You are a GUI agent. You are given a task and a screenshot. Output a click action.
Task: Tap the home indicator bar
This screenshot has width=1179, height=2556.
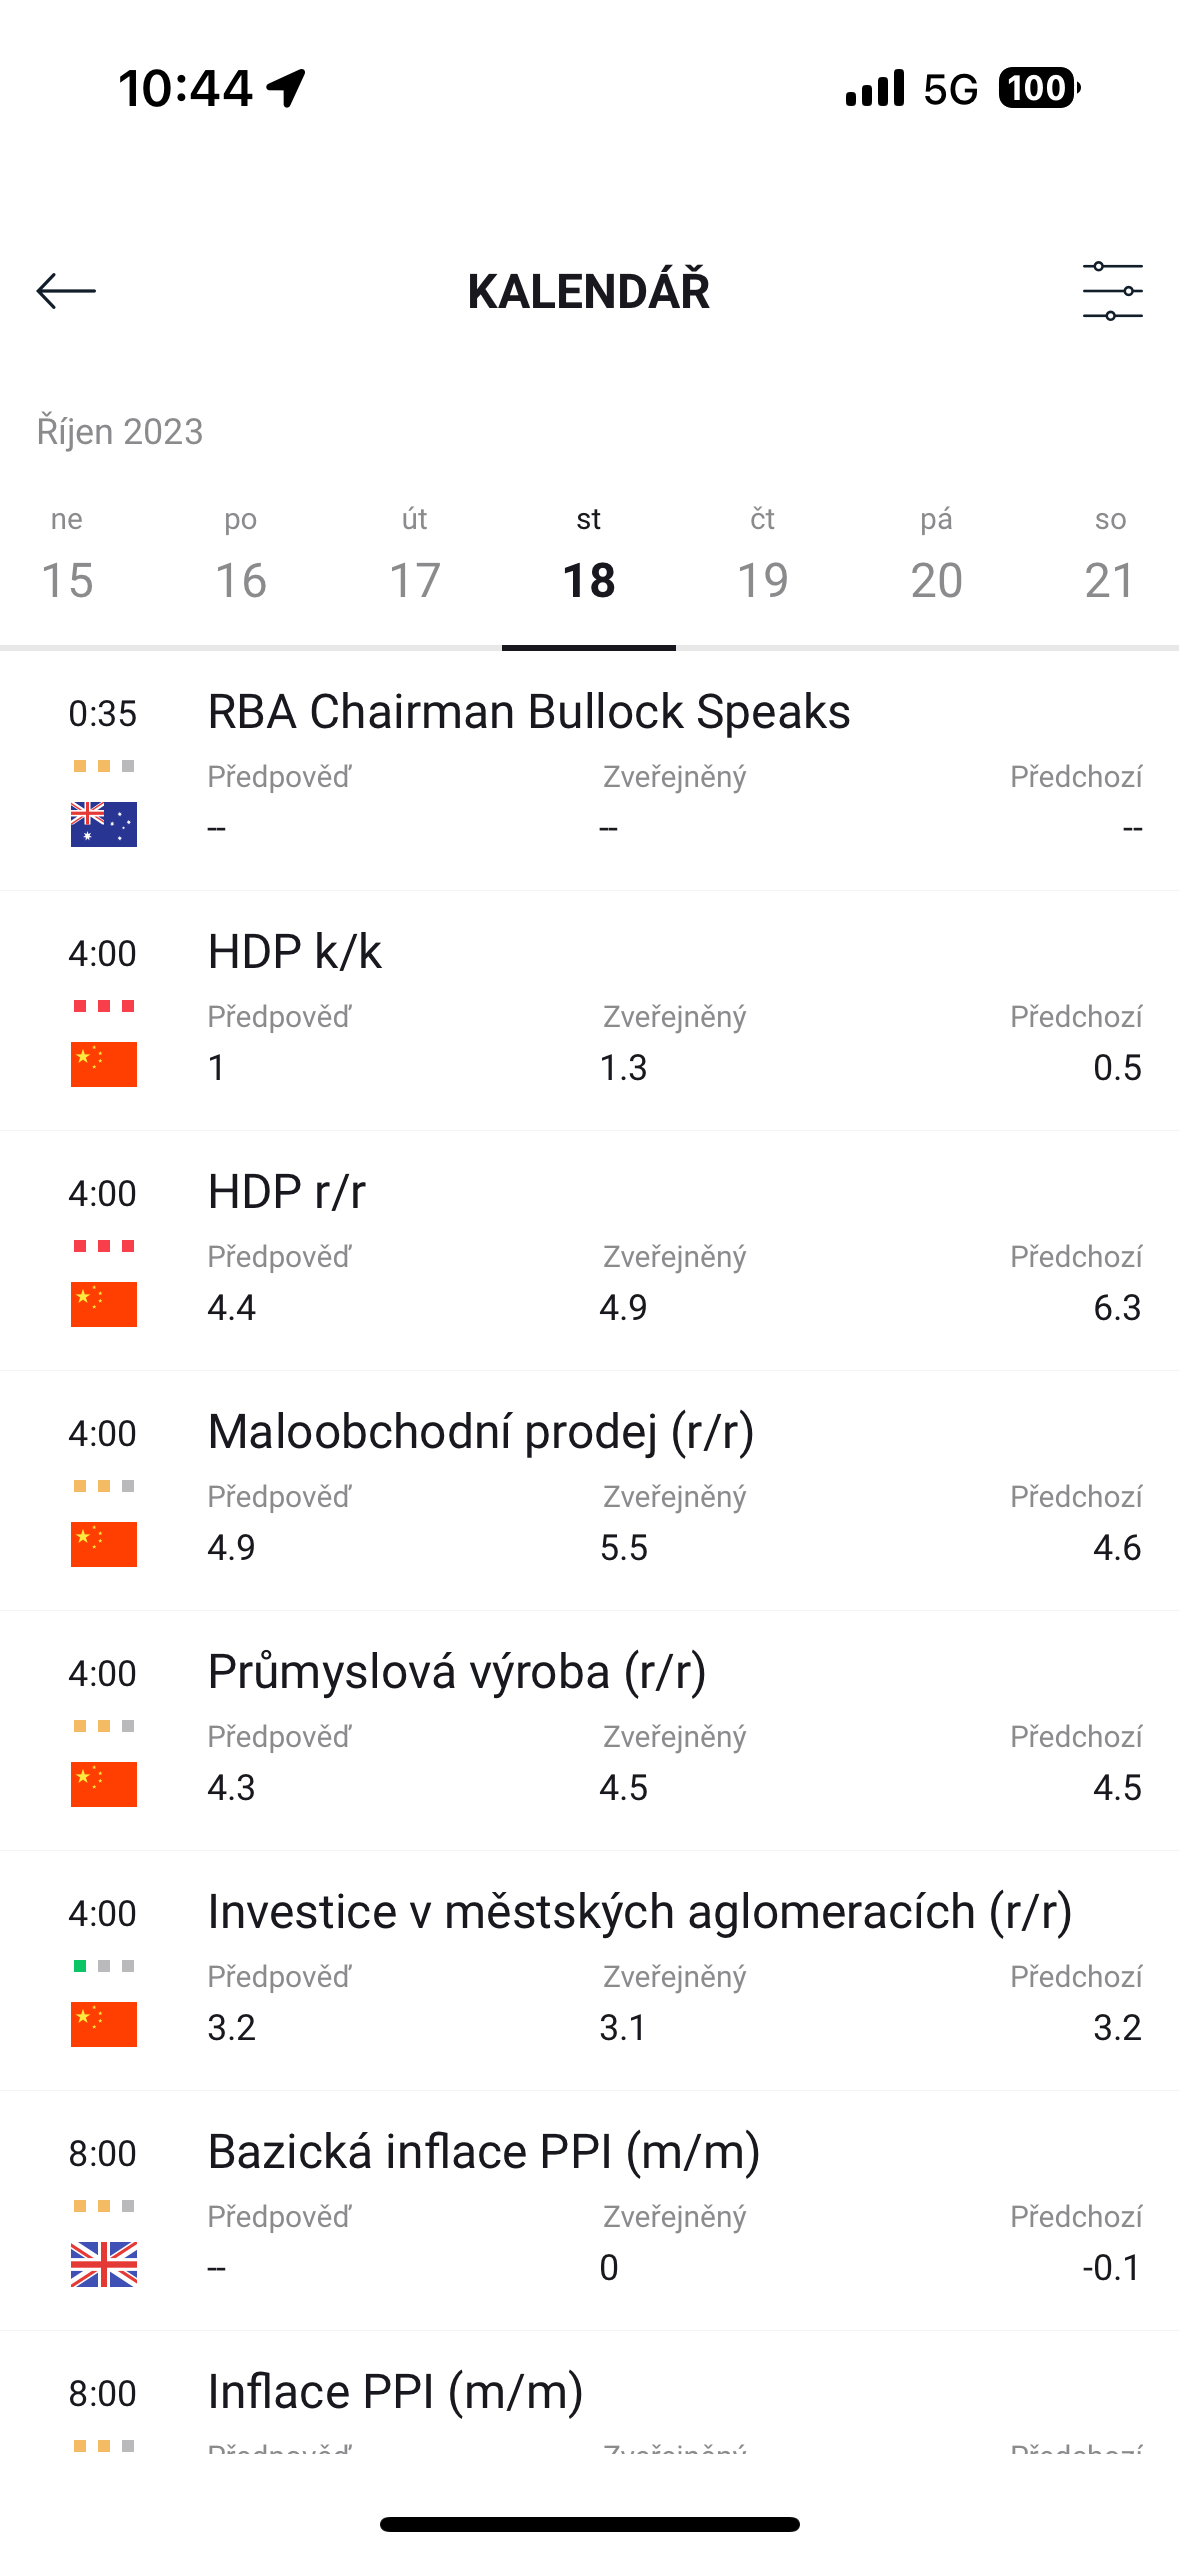[589, 2524]
